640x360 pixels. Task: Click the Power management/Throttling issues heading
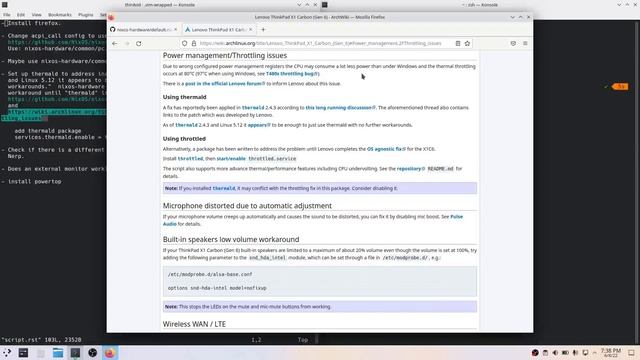pos(225,56)
